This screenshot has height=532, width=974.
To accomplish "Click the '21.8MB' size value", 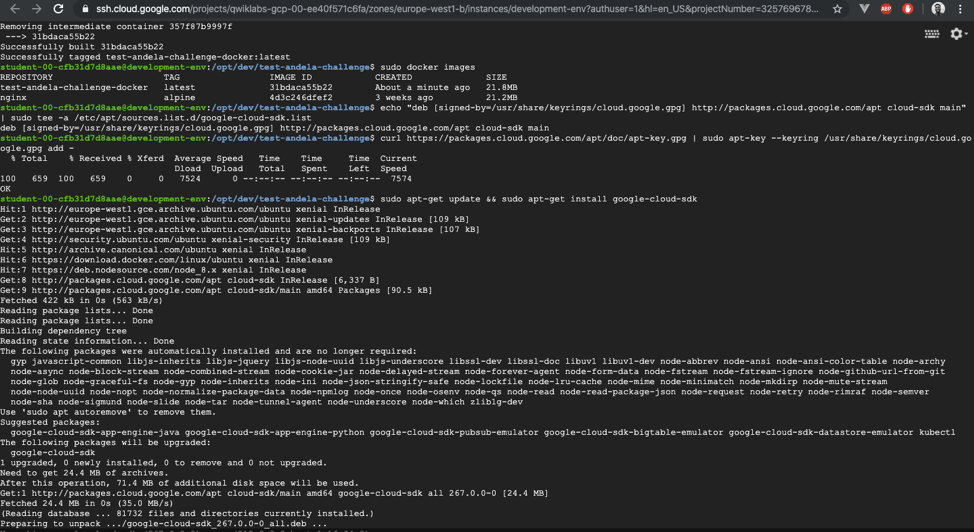I will 501,88.
